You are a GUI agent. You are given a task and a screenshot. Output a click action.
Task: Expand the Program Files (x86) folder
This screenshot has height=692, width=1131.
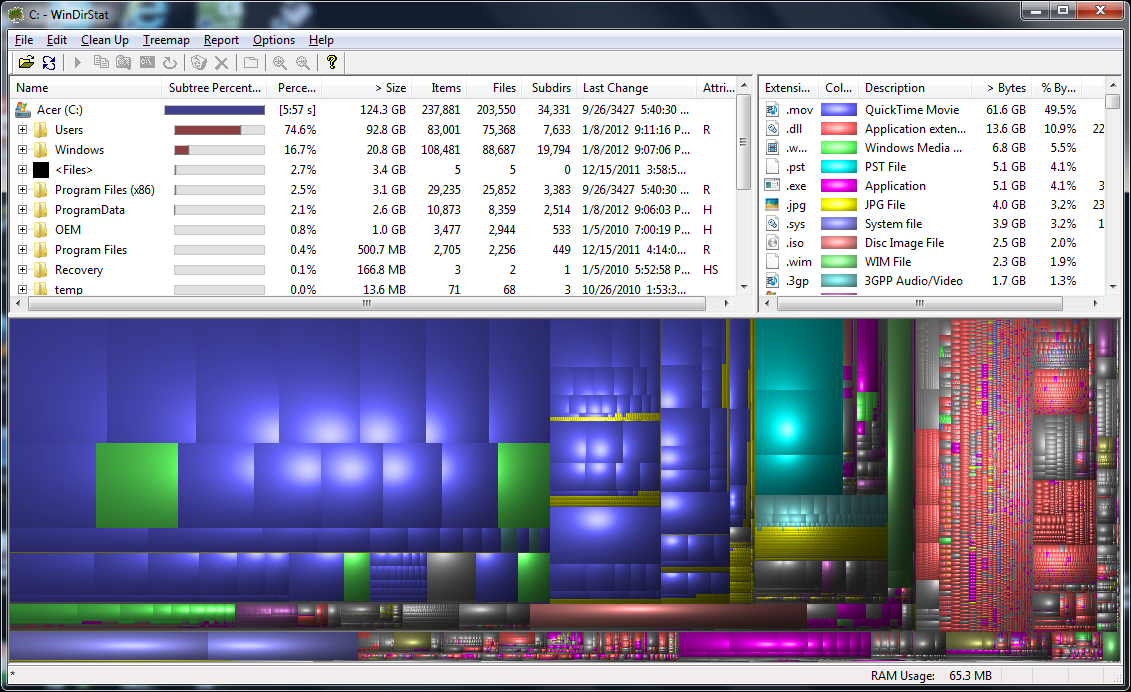(x=22, y=189)
